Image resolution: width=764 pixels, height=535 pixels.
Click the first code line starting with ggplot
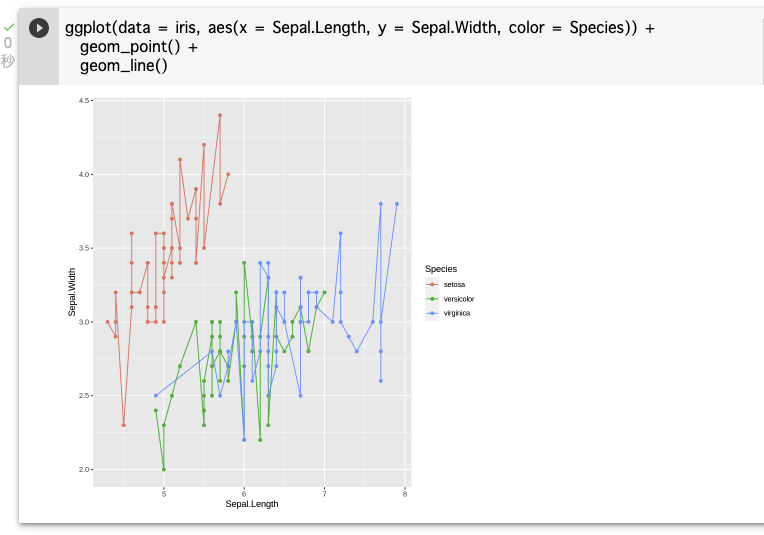[x=360, y=28]
